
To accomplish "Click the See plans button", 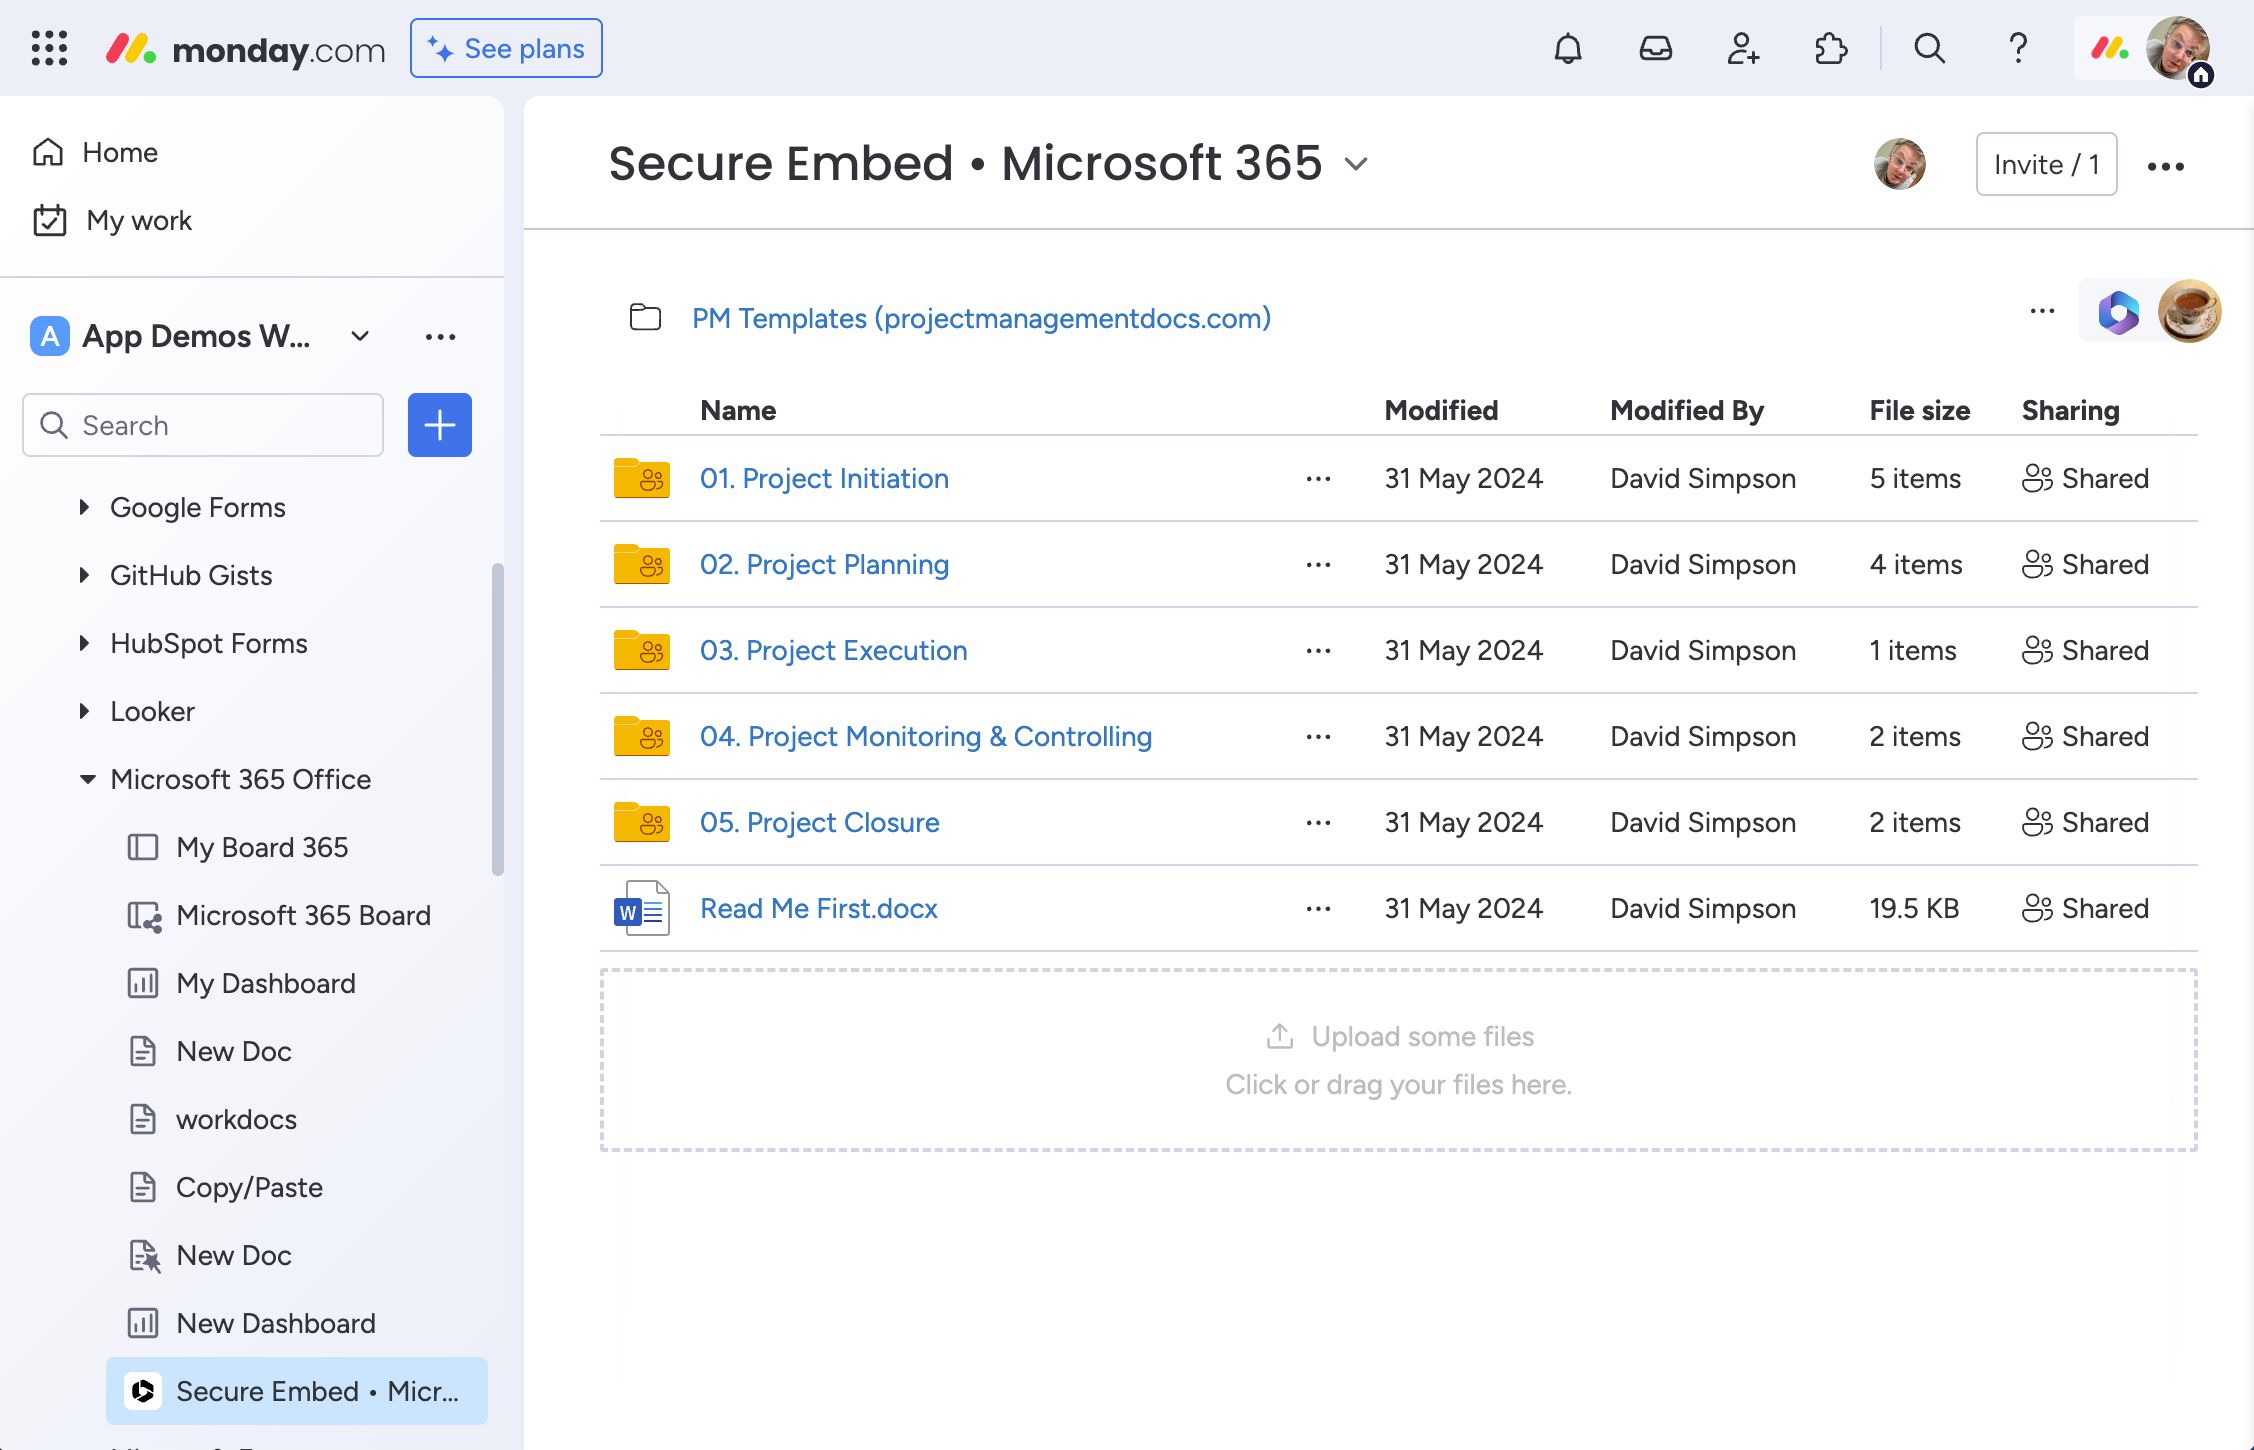I will (x=505, y=48).
